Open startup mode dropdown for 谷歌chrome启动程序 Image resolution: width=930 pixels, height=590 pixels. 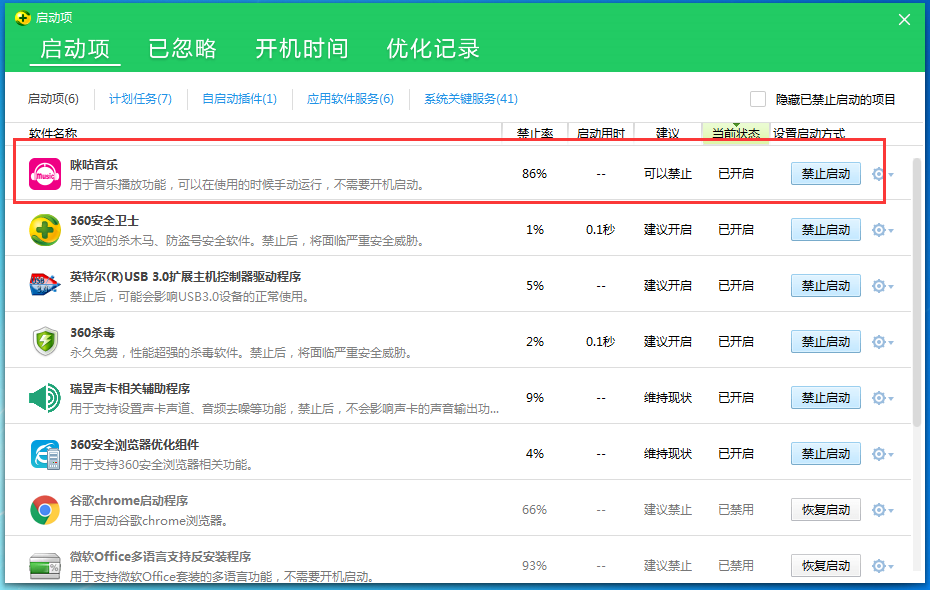(890, 509)
